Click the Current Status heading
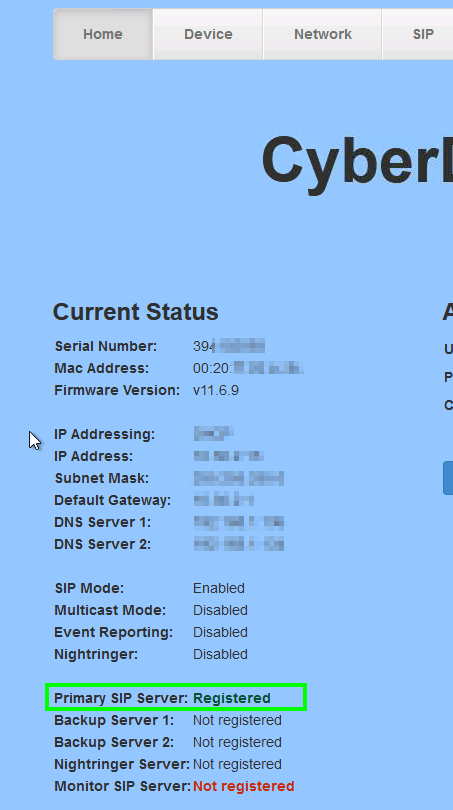The image size is (453, 810). click(x=136, y=312)
